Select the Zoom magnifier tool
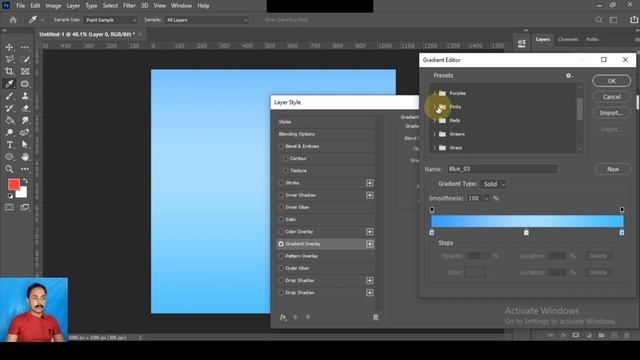 pyautogui.click(x=9, y=169)
